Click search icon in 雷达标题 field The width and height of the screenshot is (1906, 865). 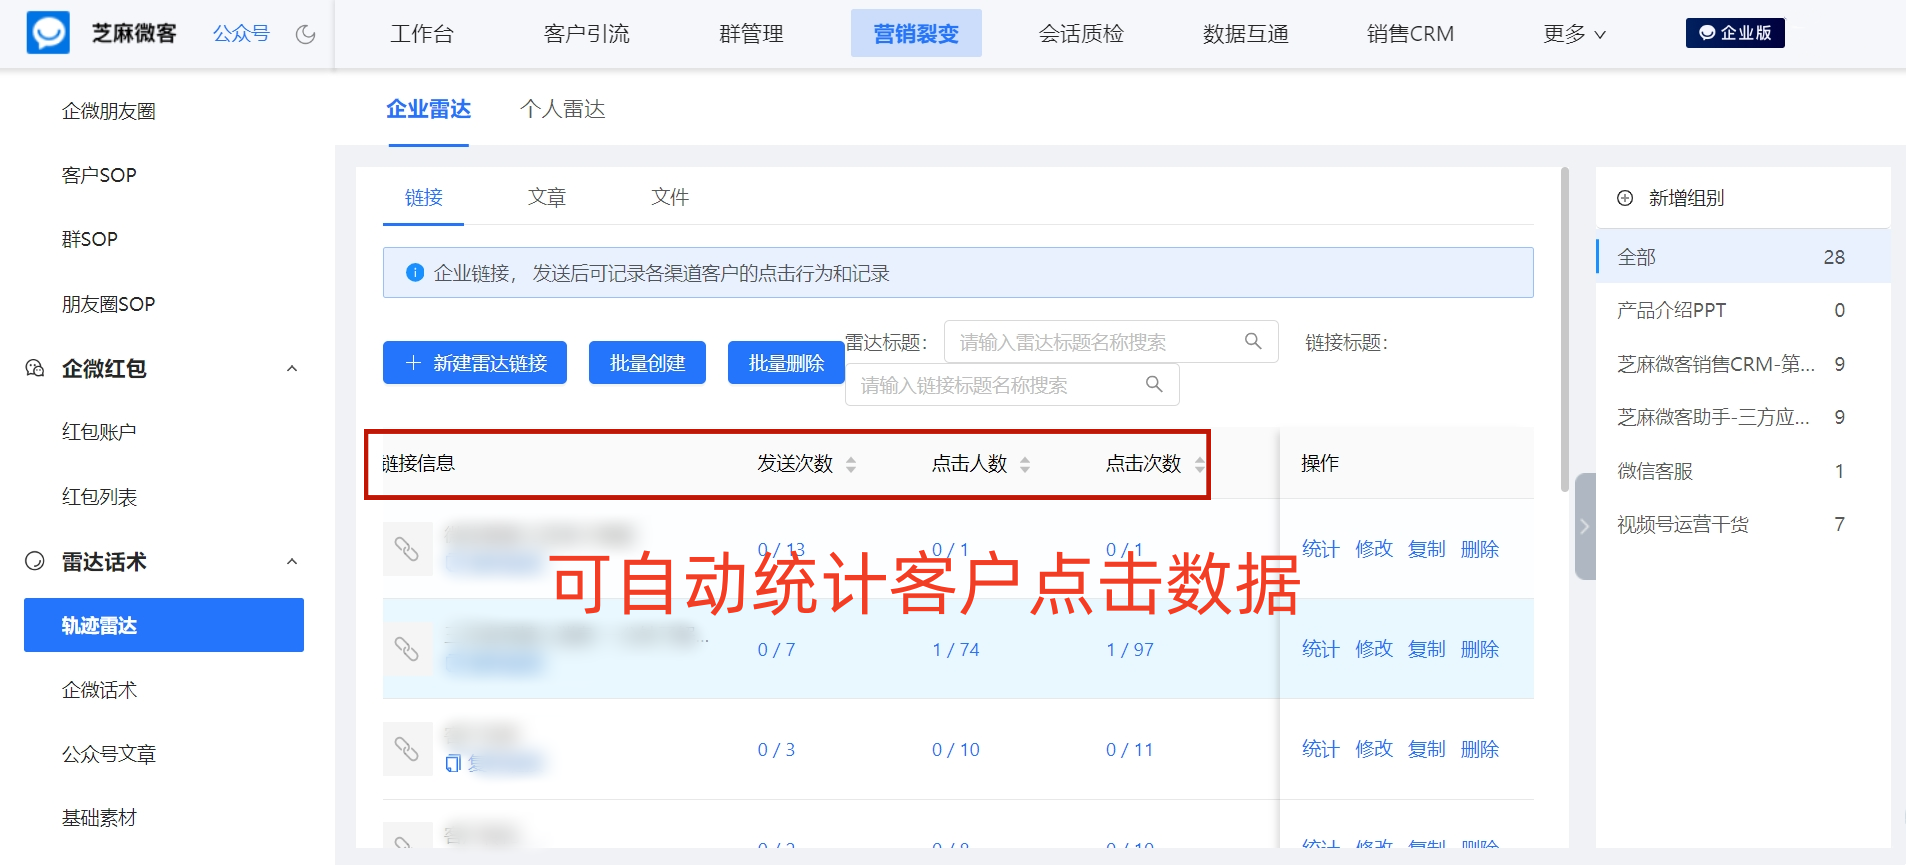tap(1253, 341)
